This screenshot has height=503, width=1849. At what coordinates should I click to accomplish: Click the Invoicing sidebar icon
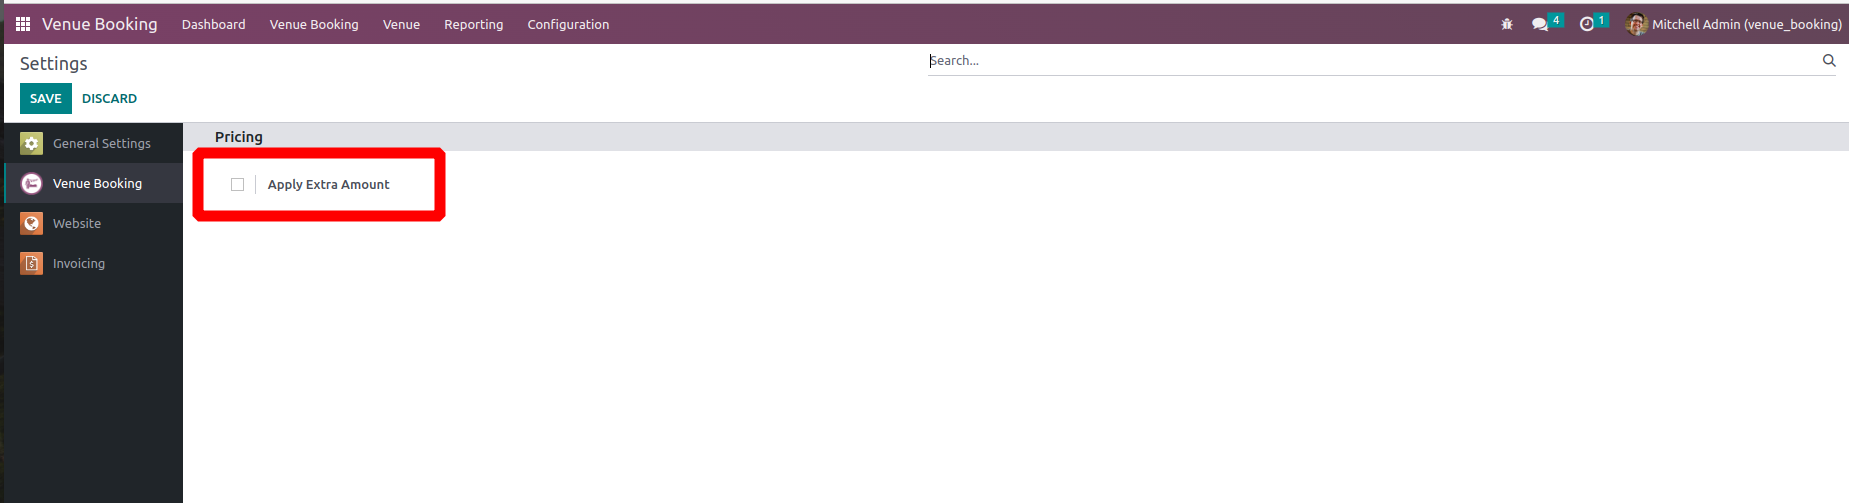tap(32, 264)
